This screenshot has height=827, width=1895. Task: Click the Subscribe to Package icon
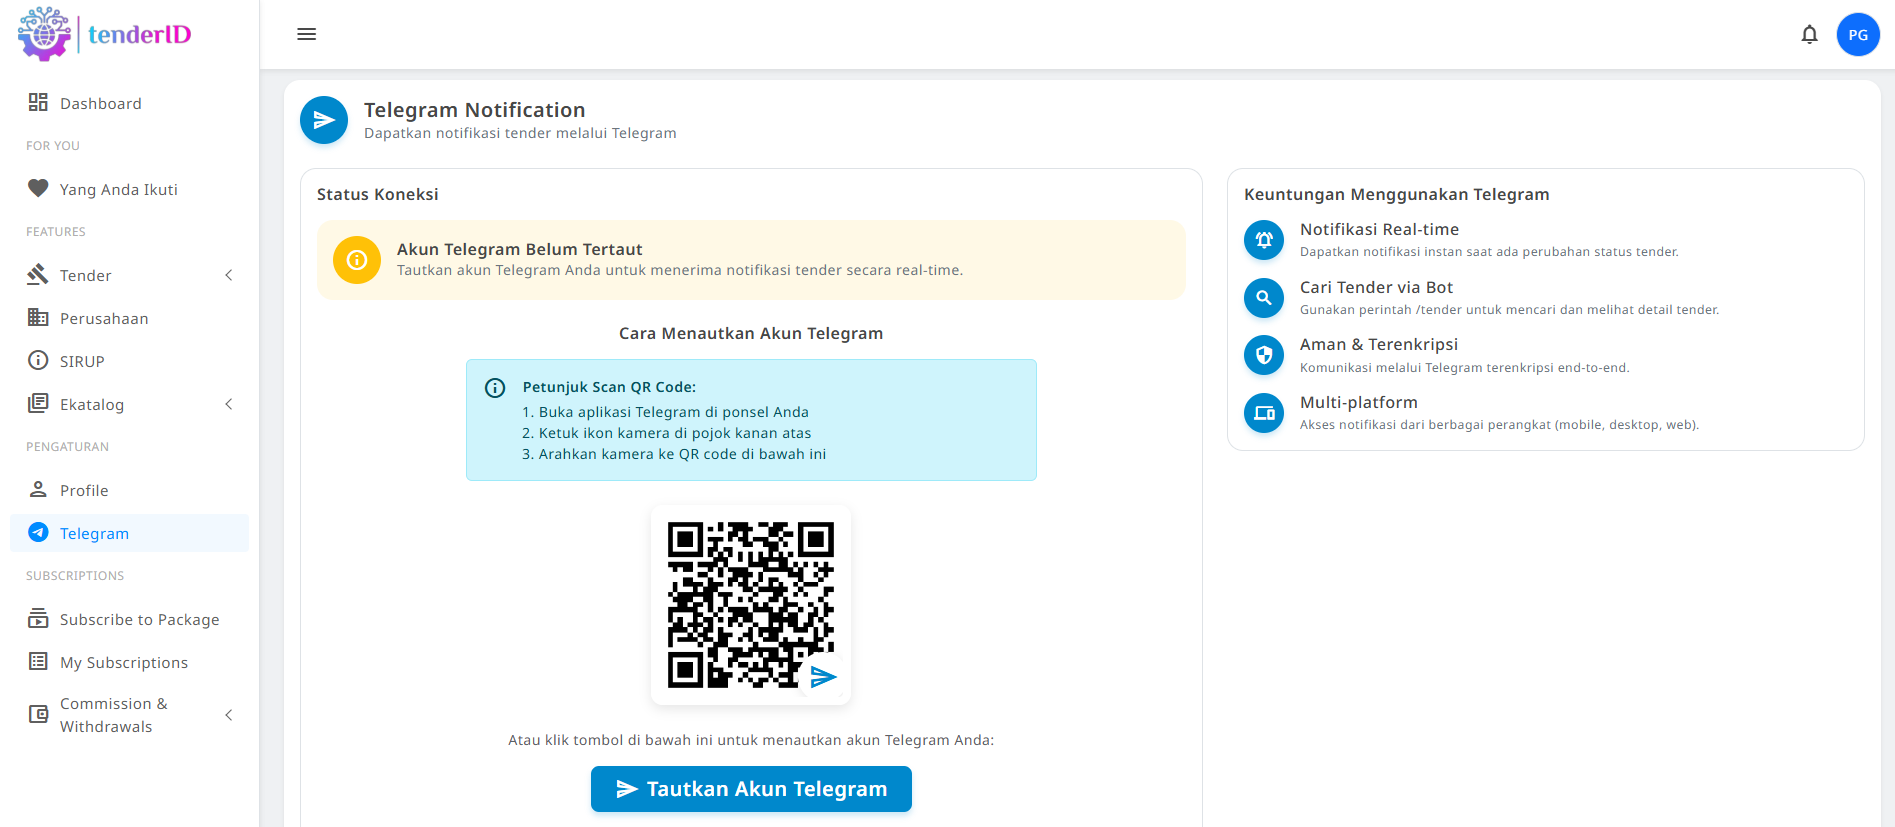pyautogui.click(x=38, y=618)
